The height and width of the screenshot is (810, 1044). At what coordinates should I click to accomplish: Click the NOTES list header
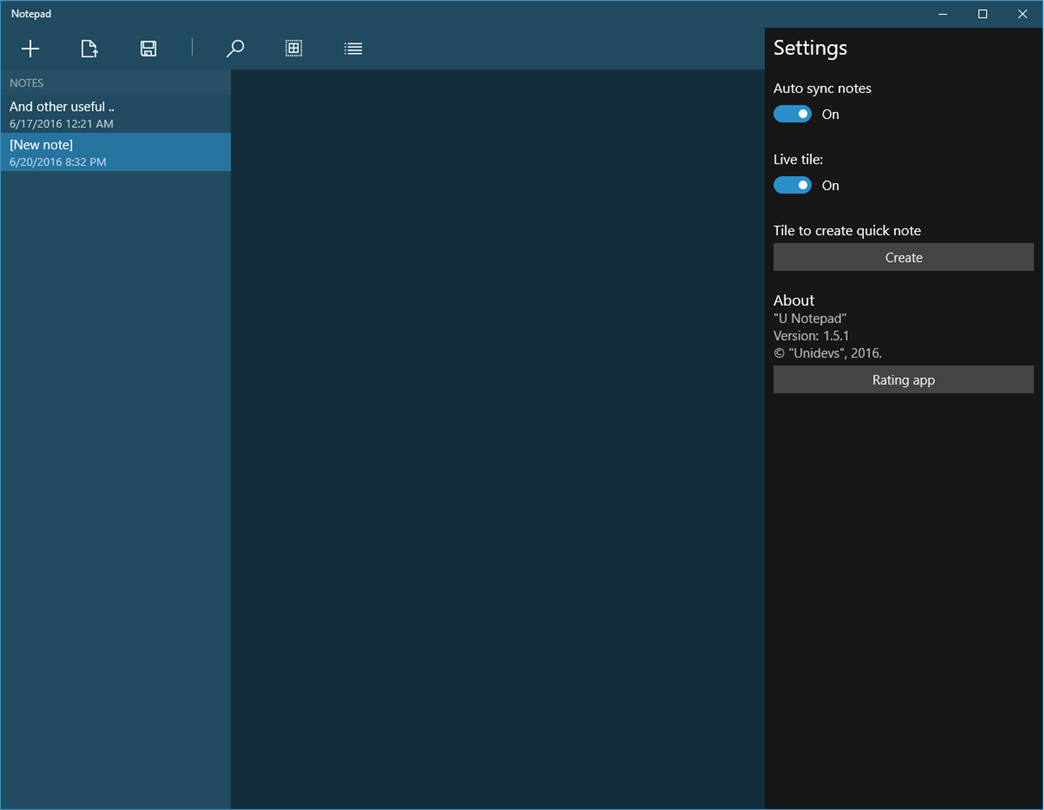27,83
